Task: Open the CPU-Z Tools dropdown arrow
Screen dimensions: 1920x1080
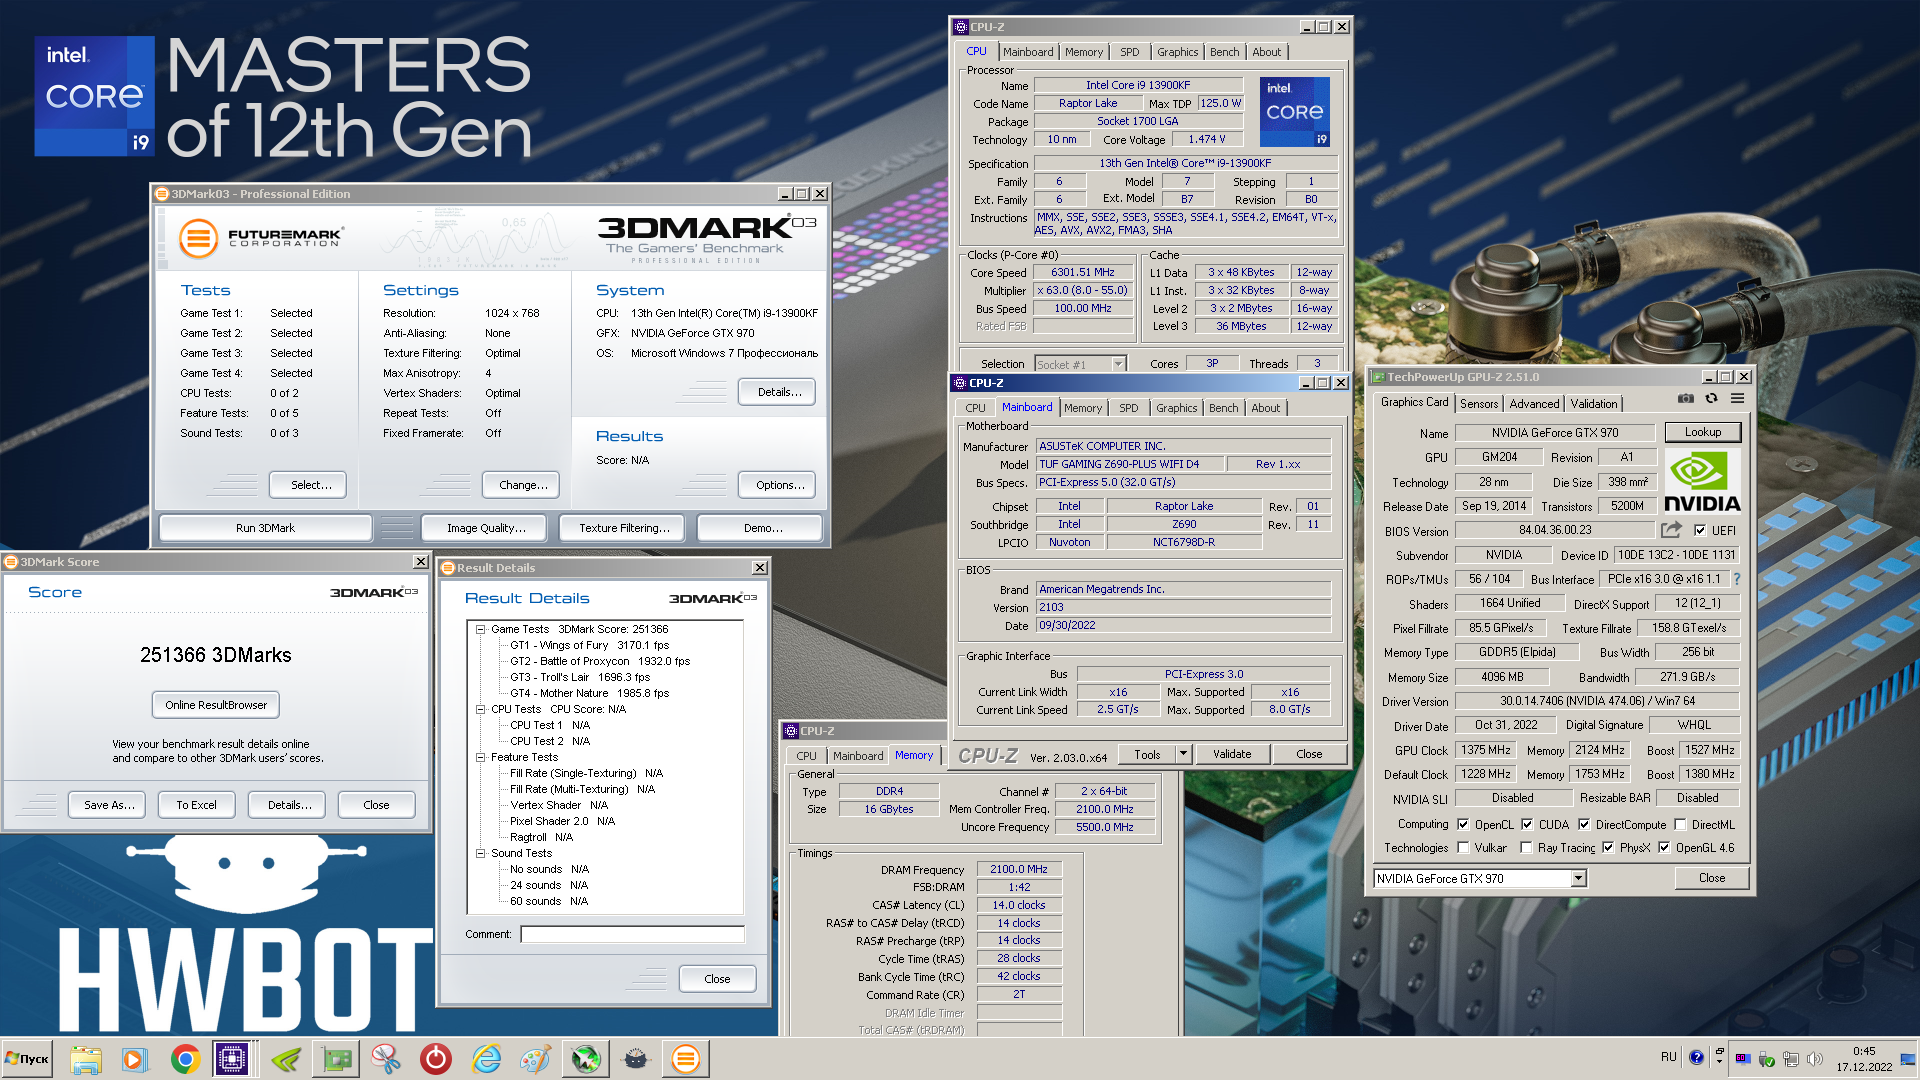Action: [x=1183, y=754]
